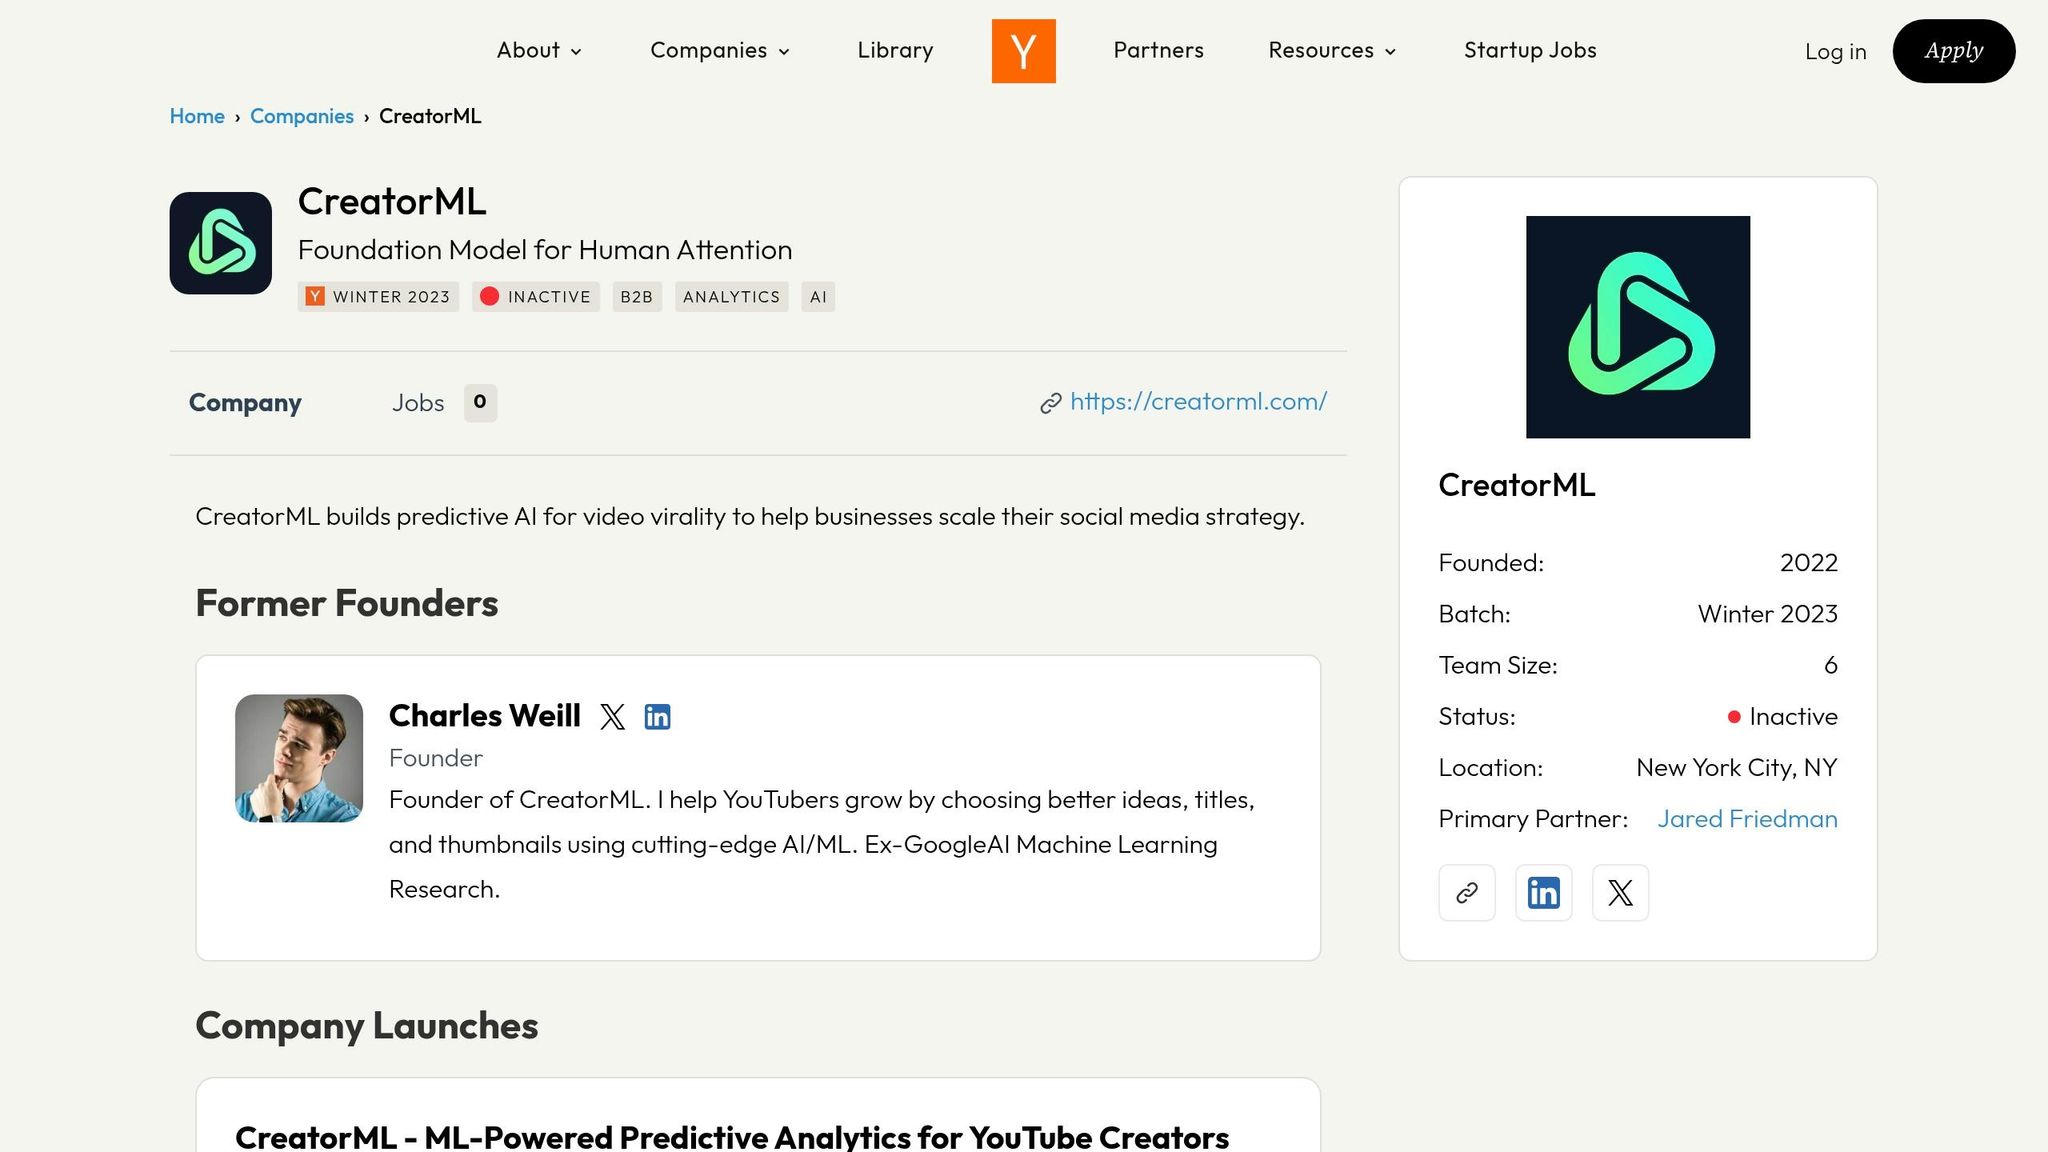Open CreatorML X icon in sidebar card
Image resolution: width=2048 pixels, height=1152 pixels.
click(1620, 893)
